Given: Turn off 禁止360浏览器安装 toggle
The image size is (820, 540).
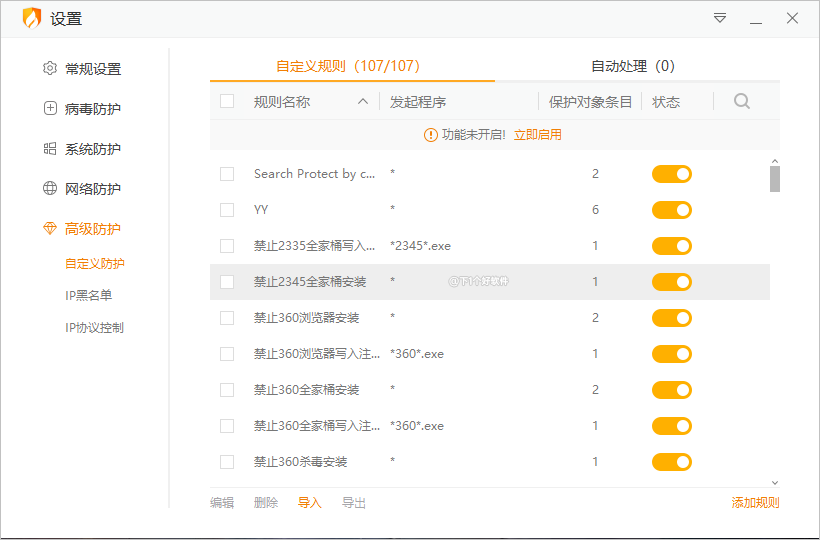Looking at the screenshot, I should [672, 318].
